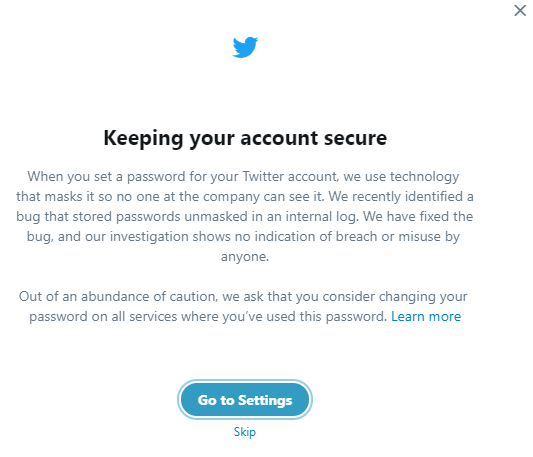Open the Learn more link
The height and width of the screenshot is (457, 533).
click(426, 316)
